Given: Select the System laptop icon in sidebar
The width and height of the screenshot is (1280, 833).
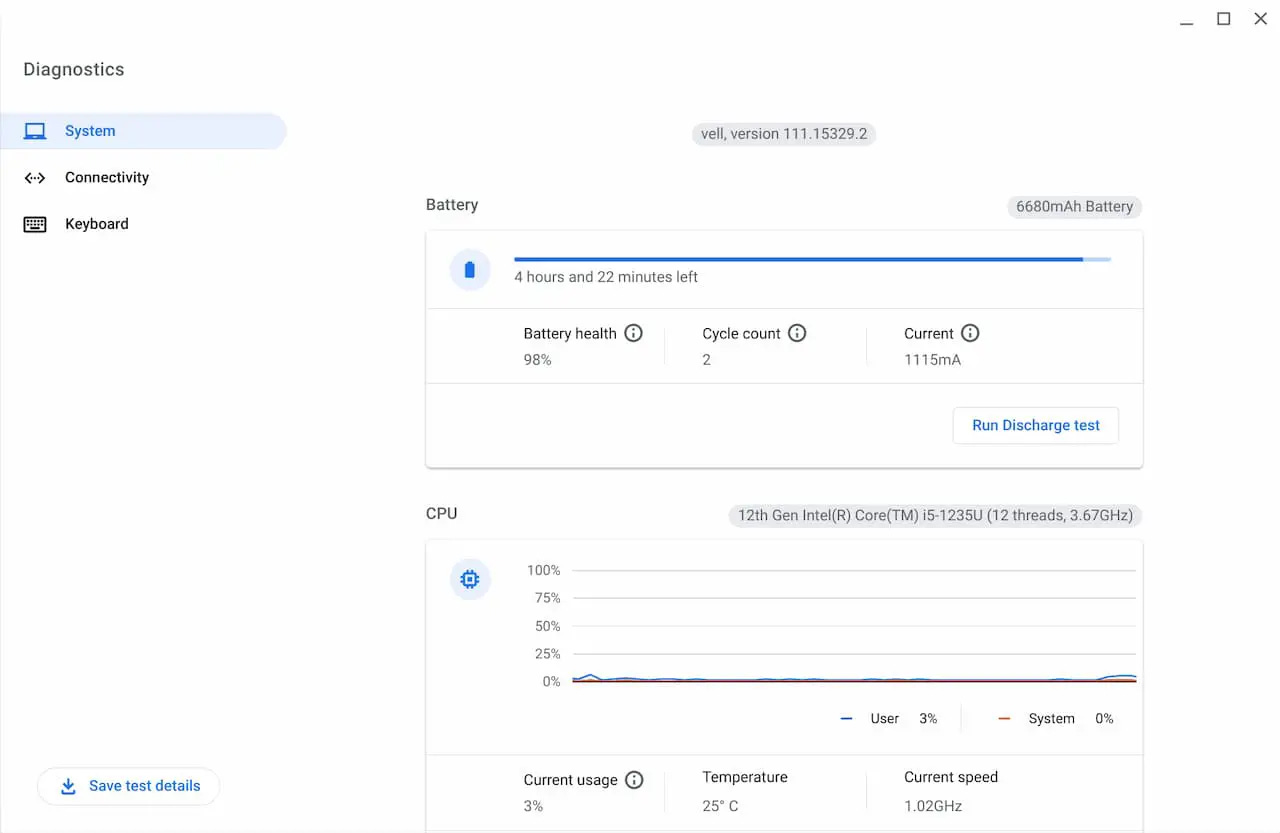Looking at the screenshot, I should pyautogui.click(x=35, y=131).
